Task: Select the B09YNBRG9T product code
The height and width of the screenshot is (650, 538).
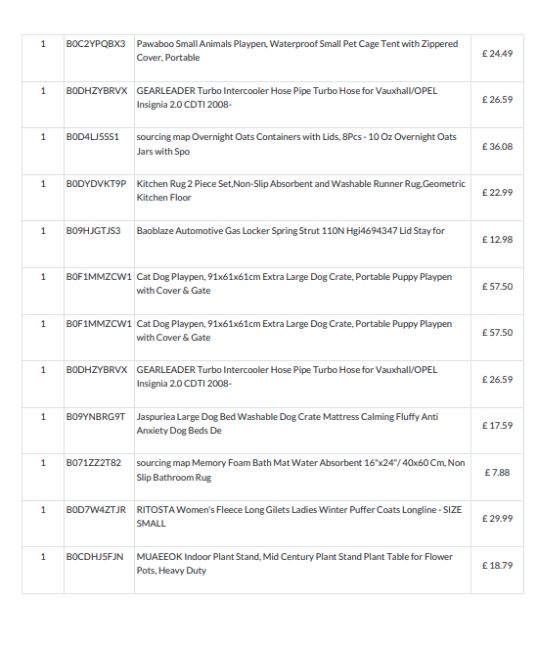Action: [x=95, y=417]
